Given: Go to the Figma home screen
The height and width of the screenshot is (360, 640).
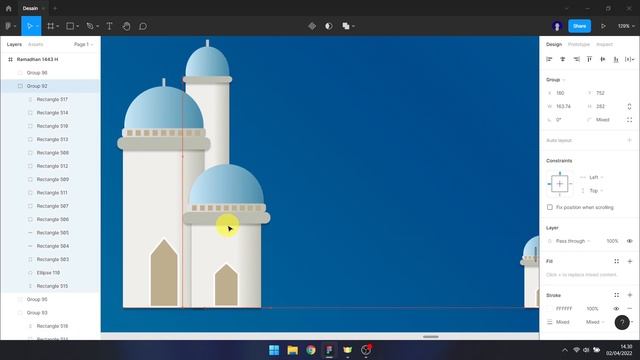Looking at the screenshot, I should tap(9, 8).
